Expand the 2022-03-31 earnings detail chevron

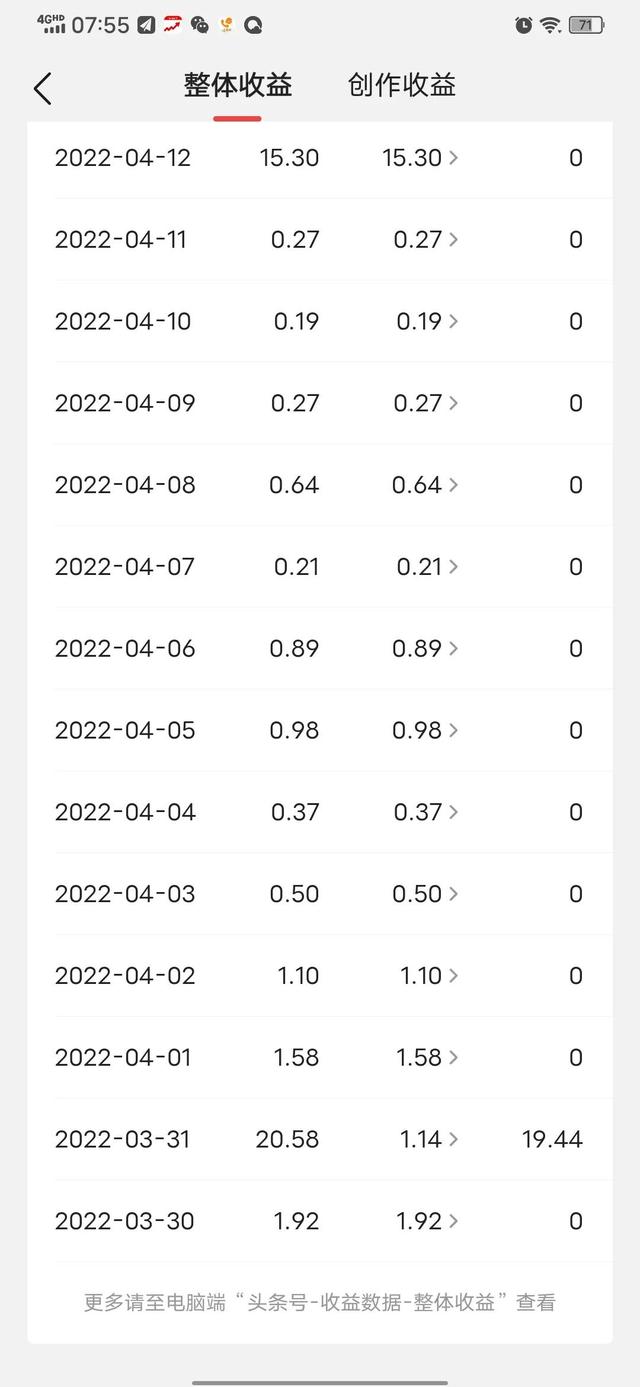coord(454,1139)
